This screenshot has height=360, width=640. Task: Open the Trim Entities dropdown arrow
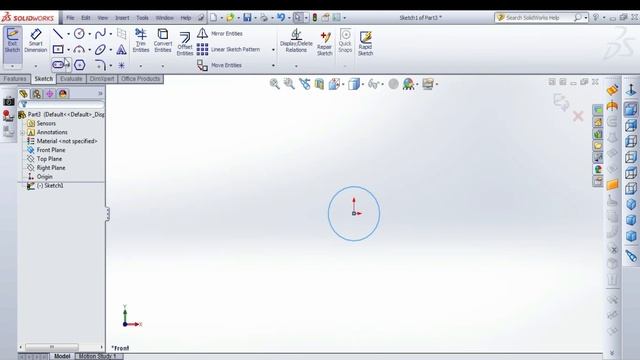[x=141, y=66]
